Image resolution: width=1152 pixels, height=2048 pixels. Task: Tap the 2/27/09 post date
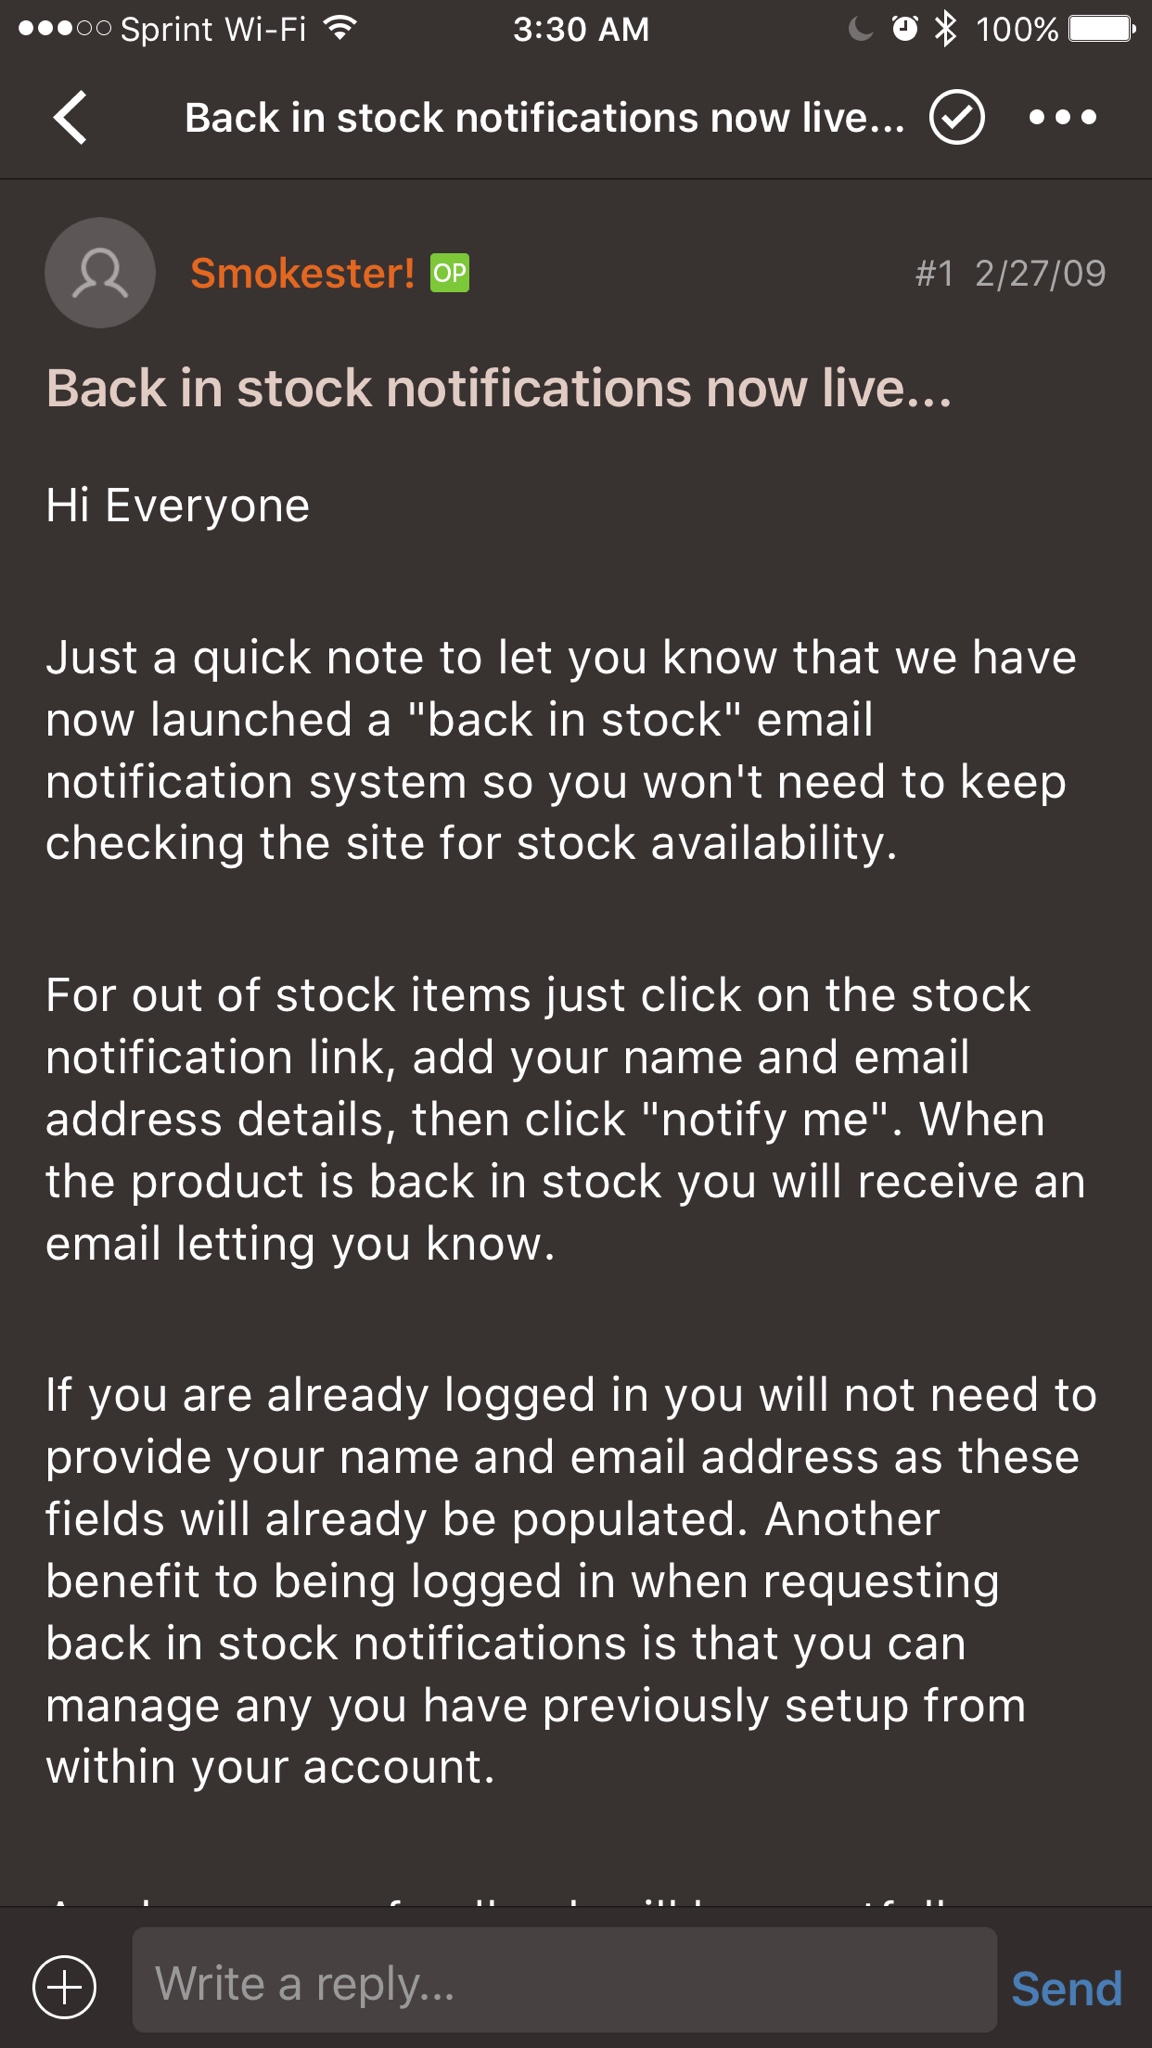(x=1040, y=273)
